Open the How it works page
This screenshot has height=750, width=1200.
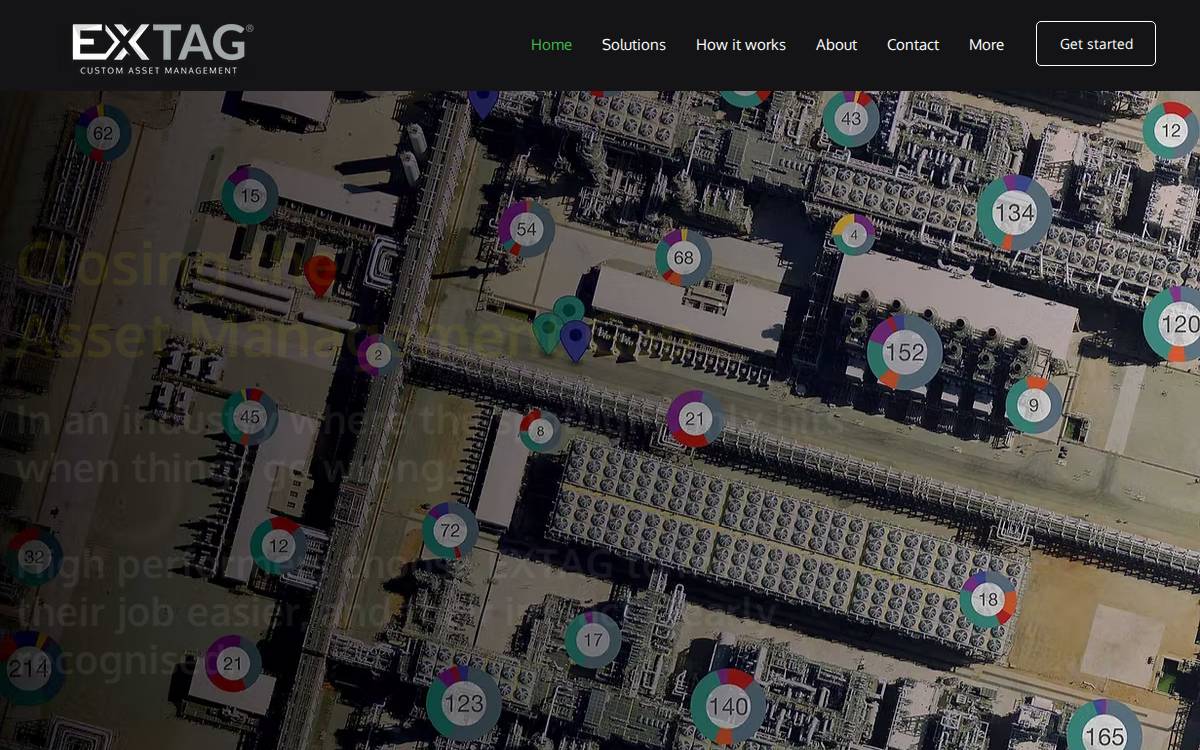741,44
